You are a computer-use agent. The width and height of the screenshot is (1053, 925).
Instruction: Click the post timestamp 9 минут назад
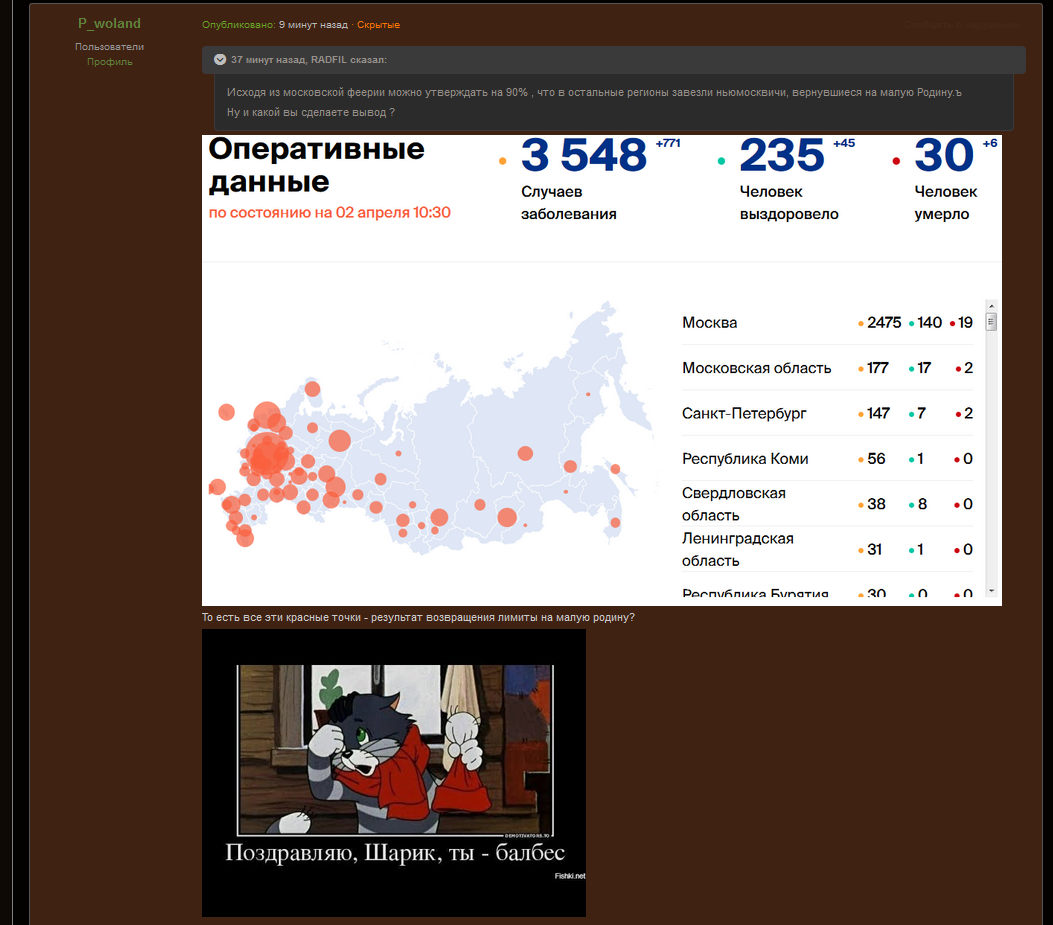coord(313,25)
